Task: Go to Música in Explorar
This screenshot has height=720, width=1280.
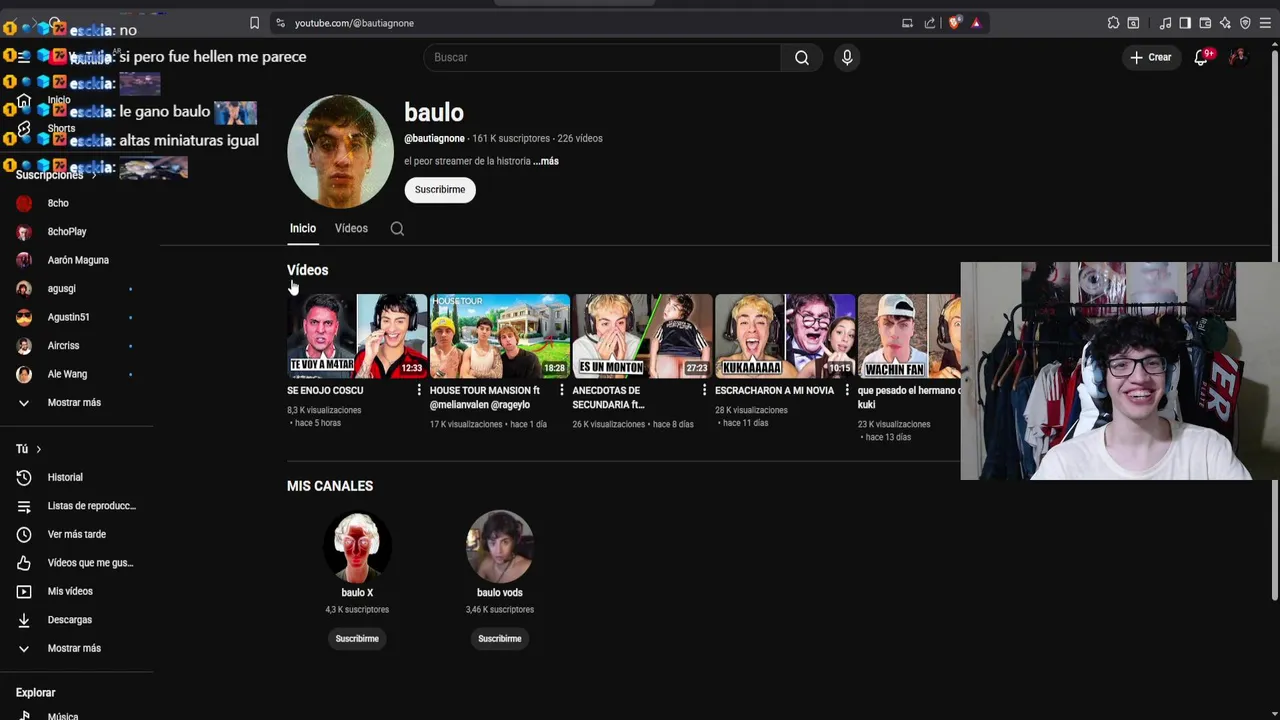Action: click(x=76, y=715)
